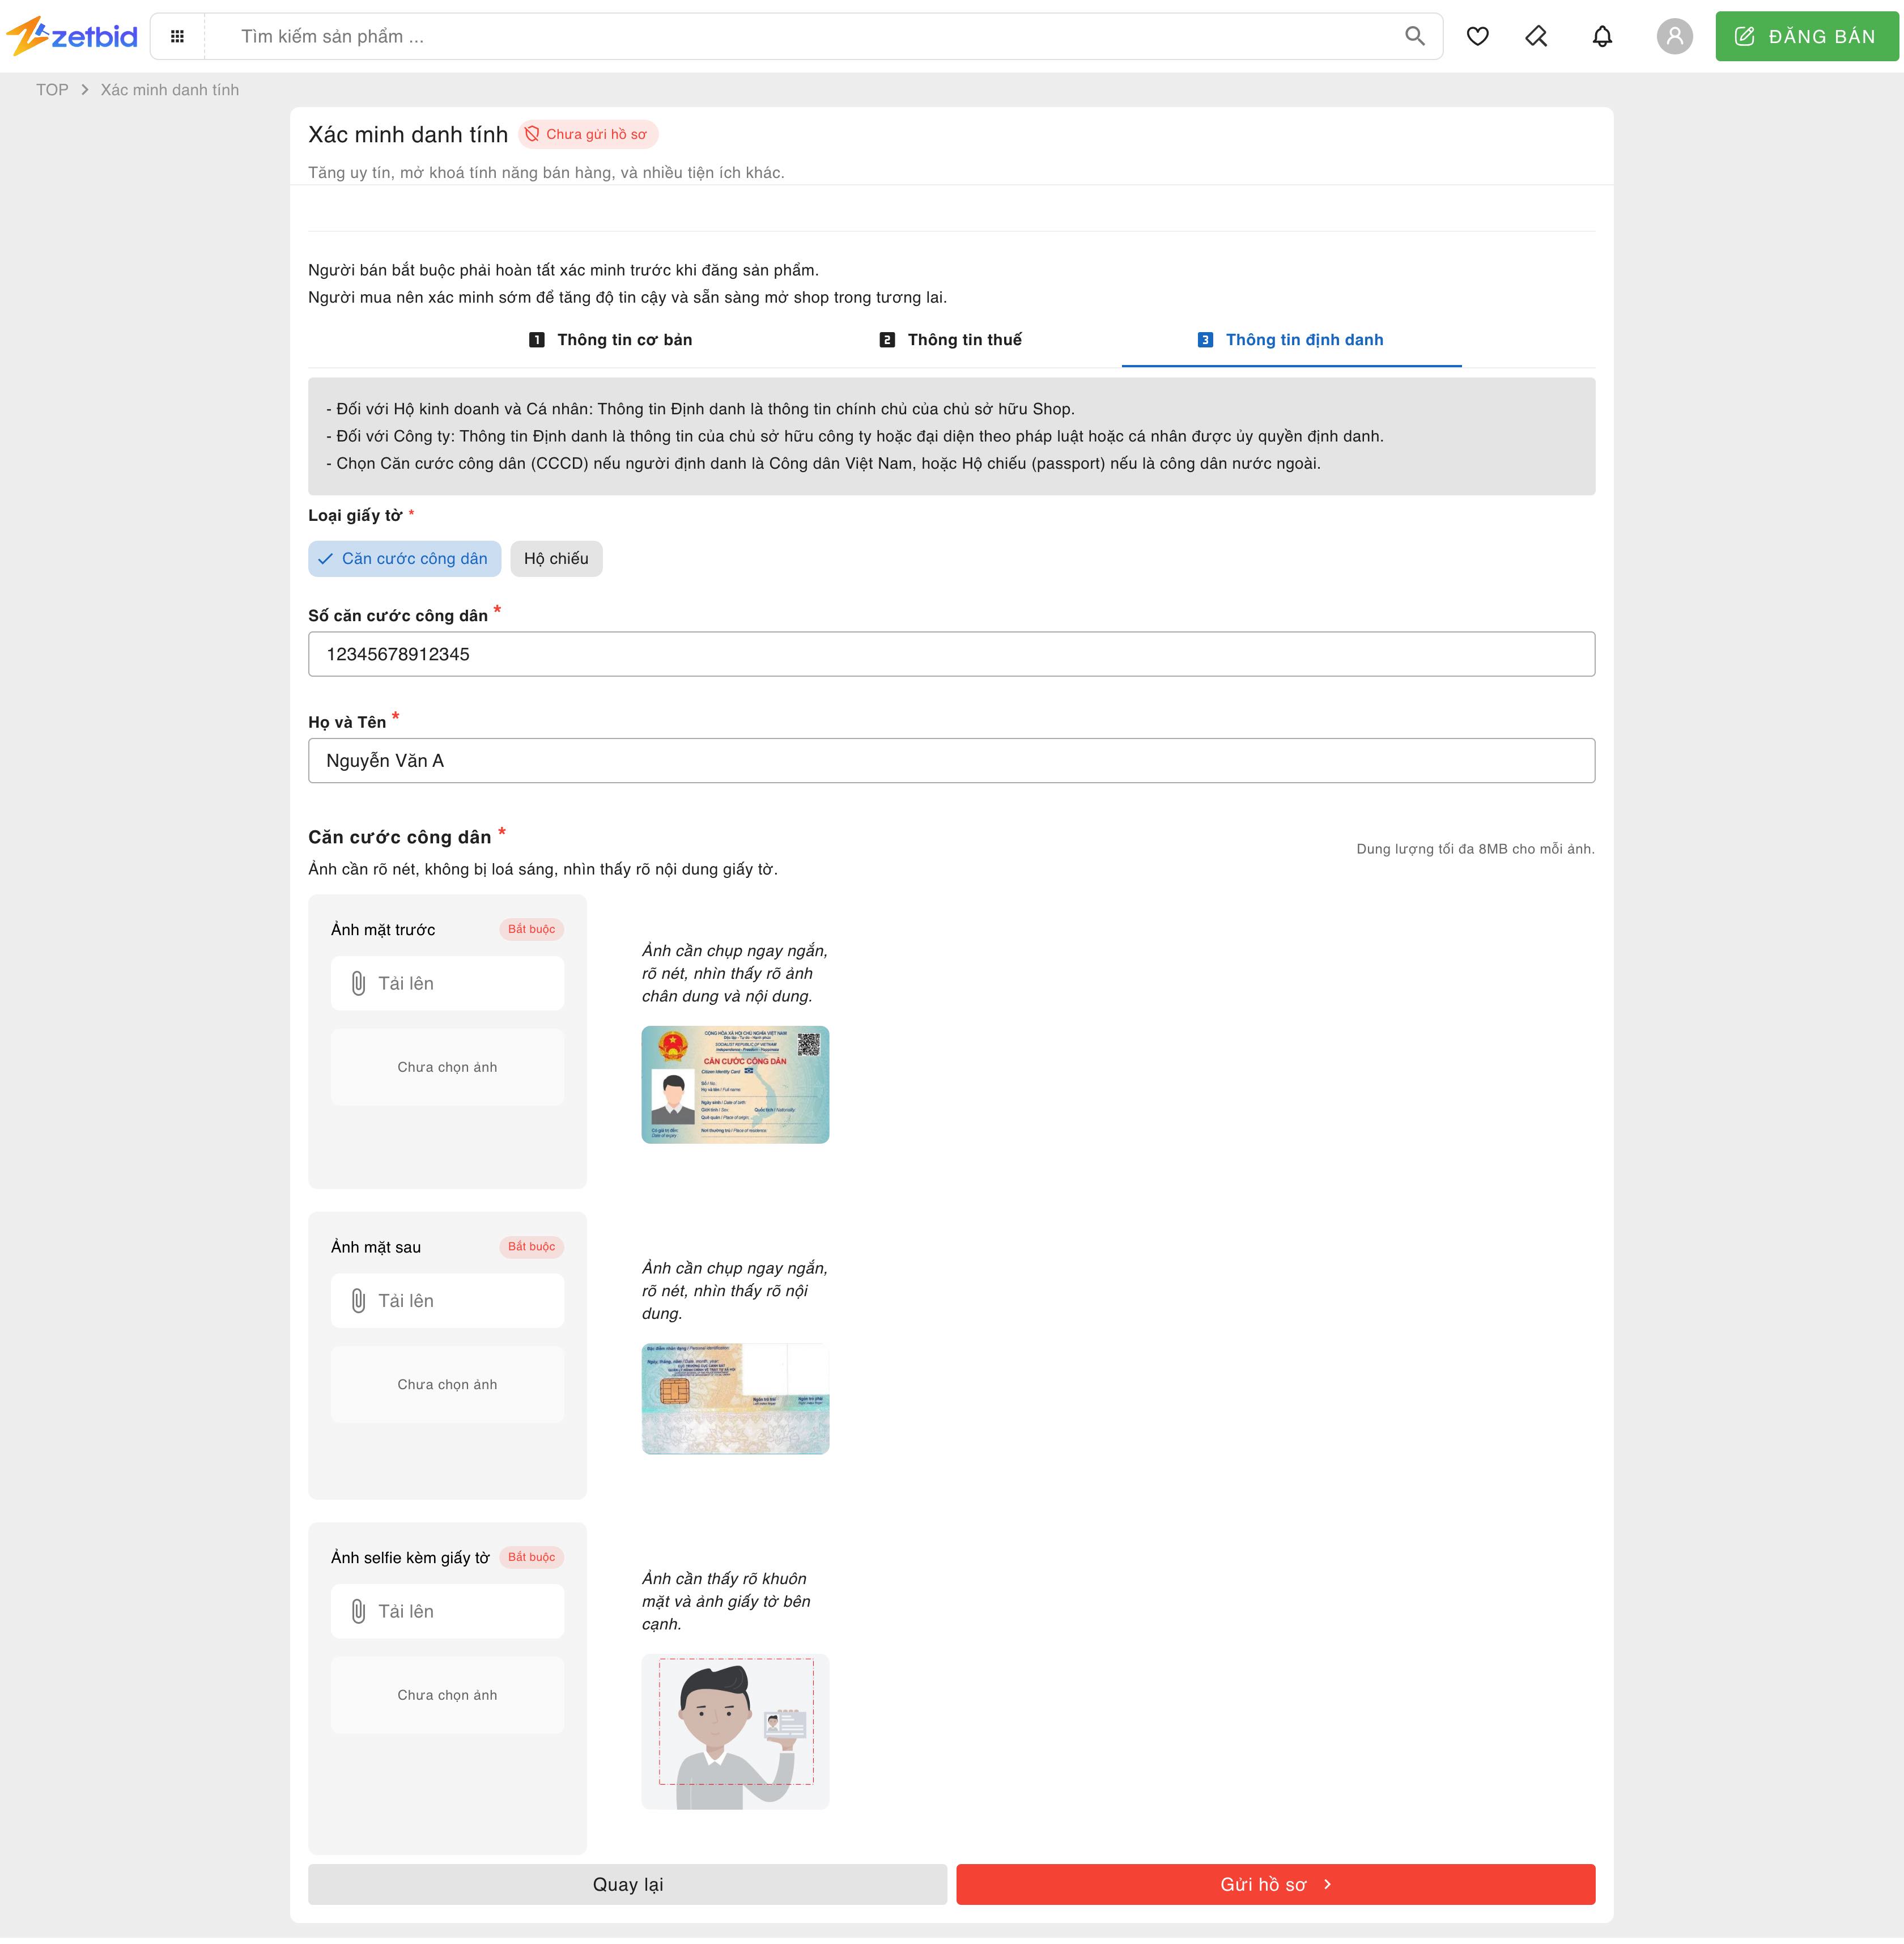Click Chưa chọn ảnh placeholder for front photo
This screenshot has width=1904, height=1944.
click(x=447, y=1068)
